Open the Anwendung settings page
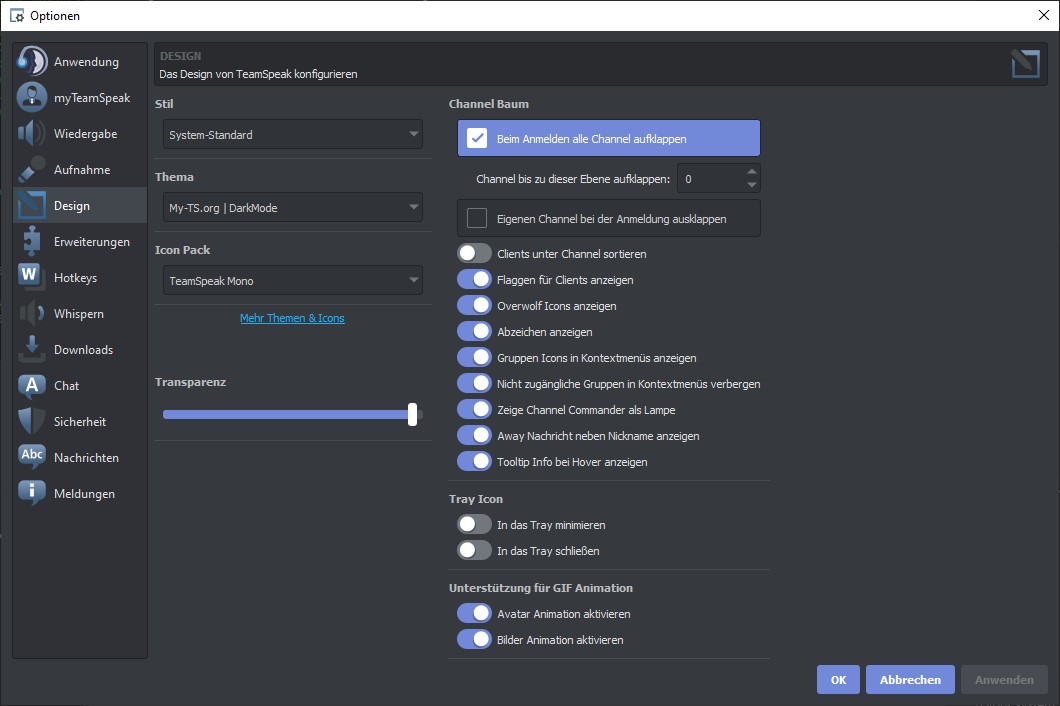The width and height of the screenshot is (1060, 706). tap(80, 62)
